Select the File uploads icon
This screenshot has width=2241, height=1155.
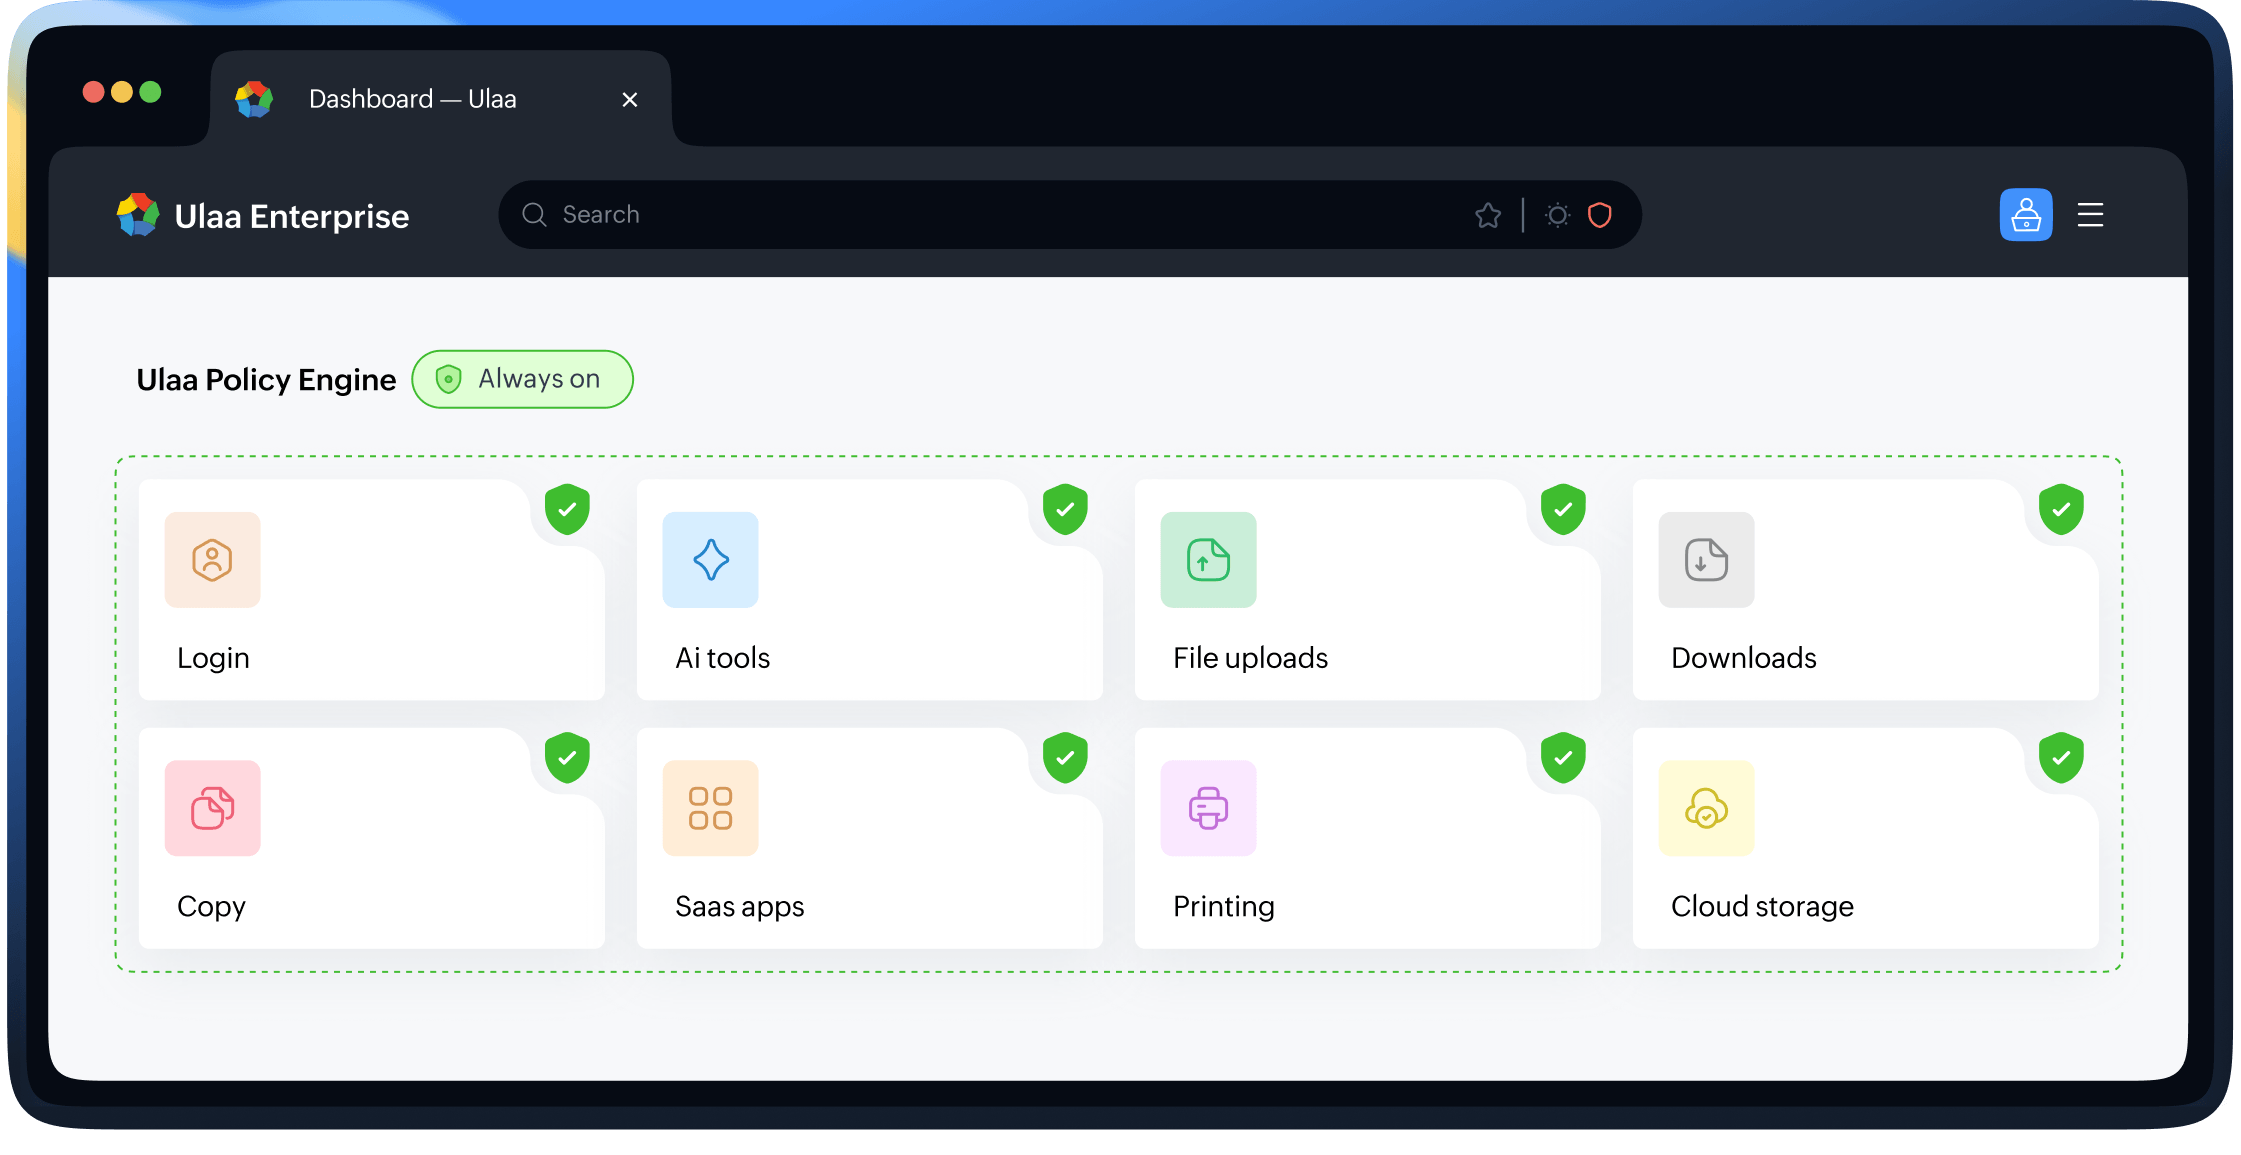coord(1208,560)
